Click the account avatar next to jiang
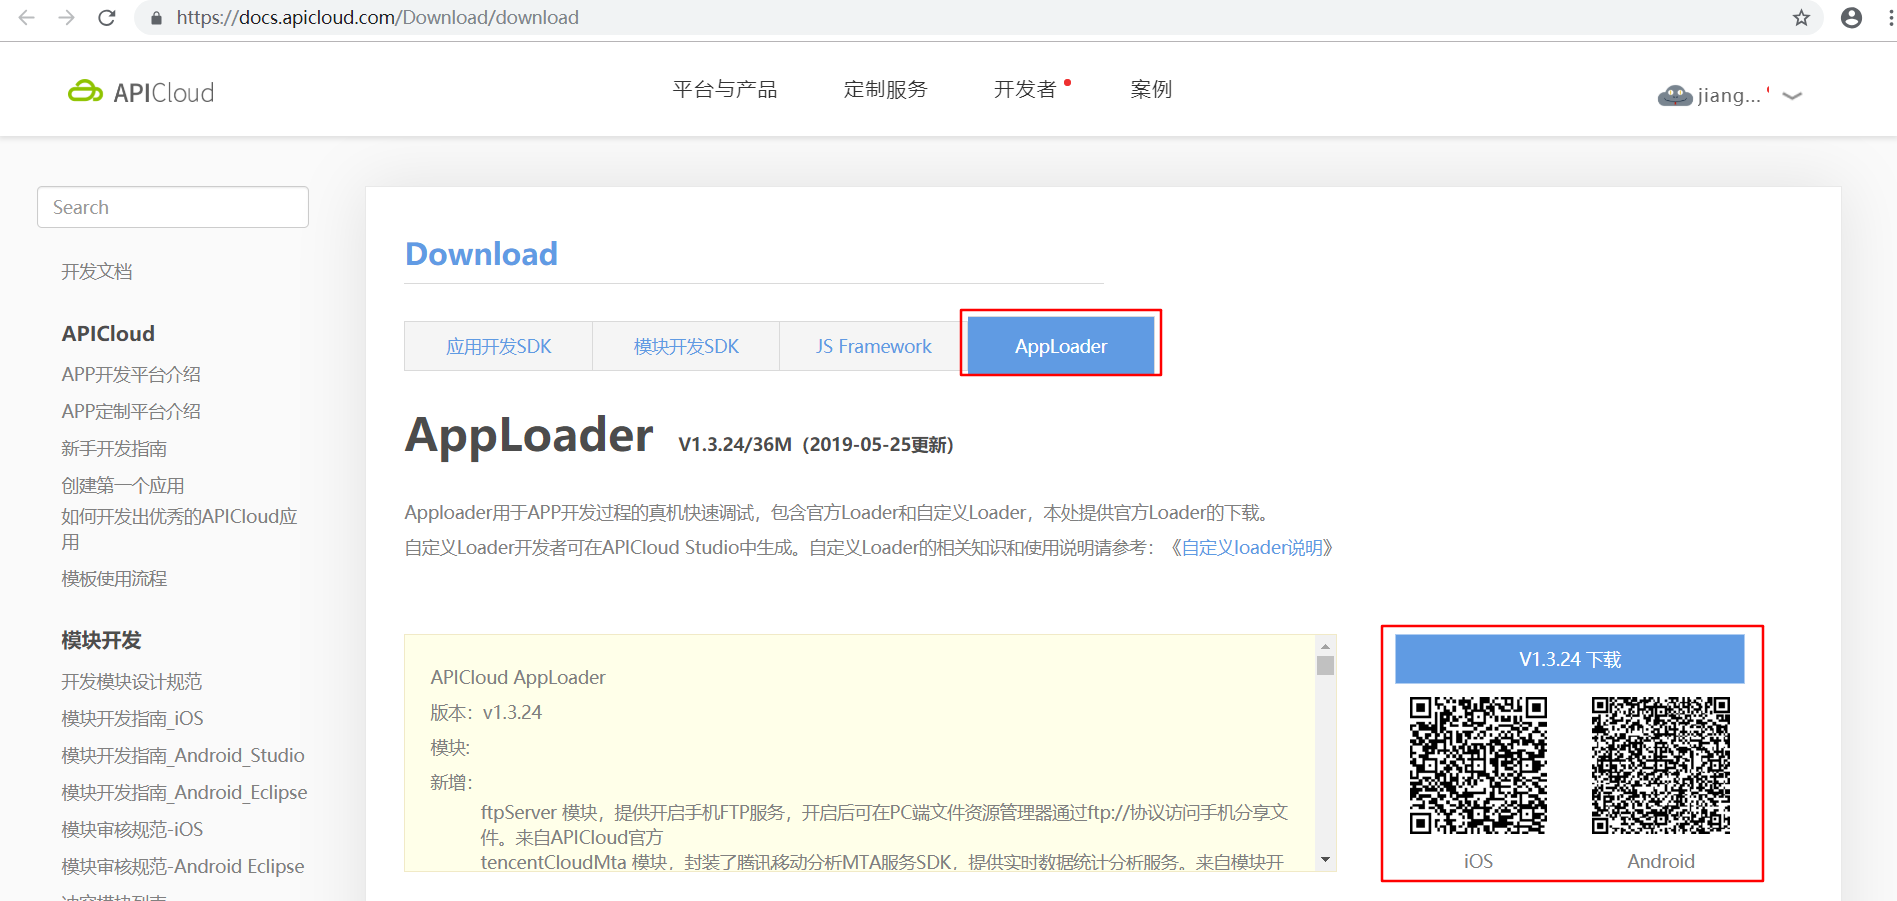Screen dimensions: 1897x901 (x=1675, y=94)
